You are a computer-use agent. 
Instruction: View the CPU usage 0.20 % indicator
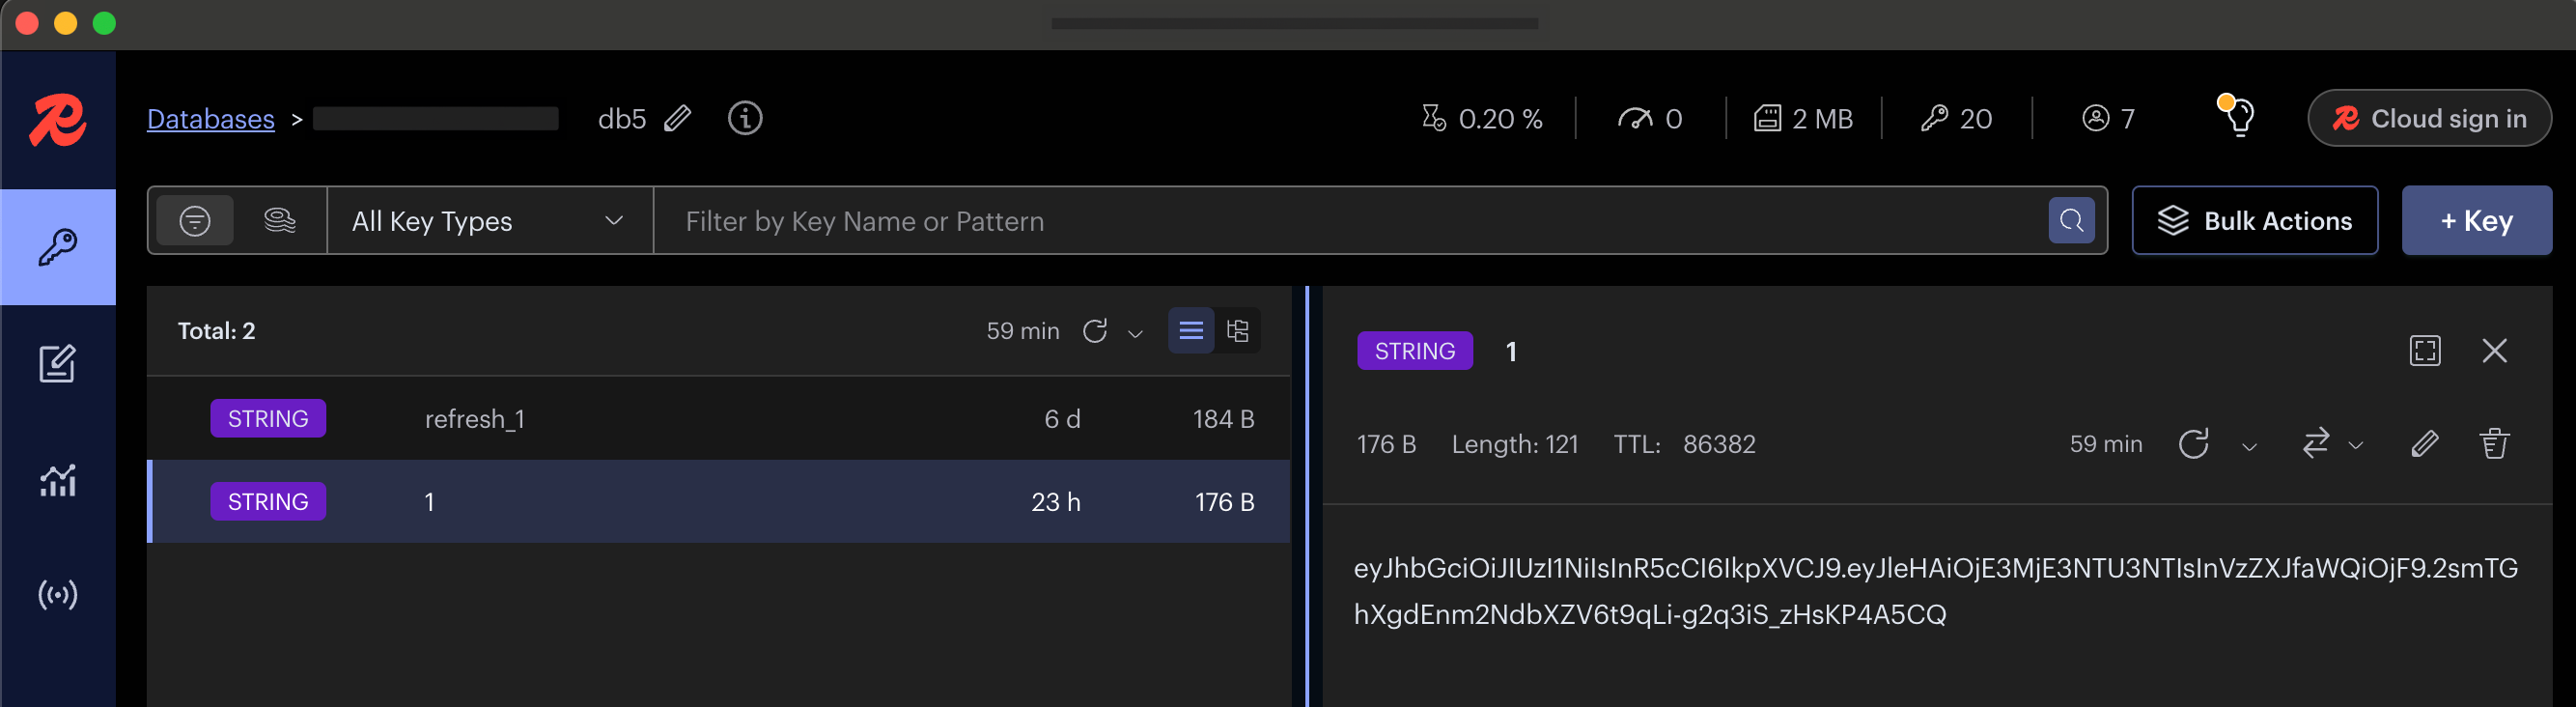click(1482, 119)
